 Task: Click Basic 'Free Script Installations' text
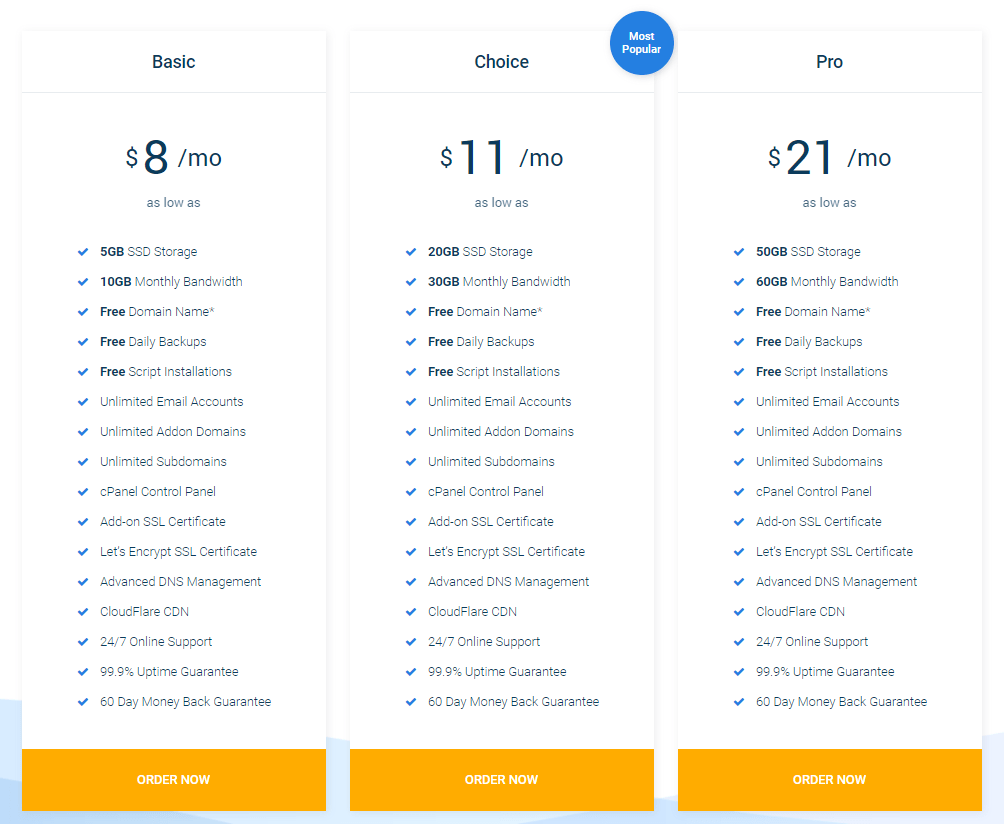pos(166,372)
